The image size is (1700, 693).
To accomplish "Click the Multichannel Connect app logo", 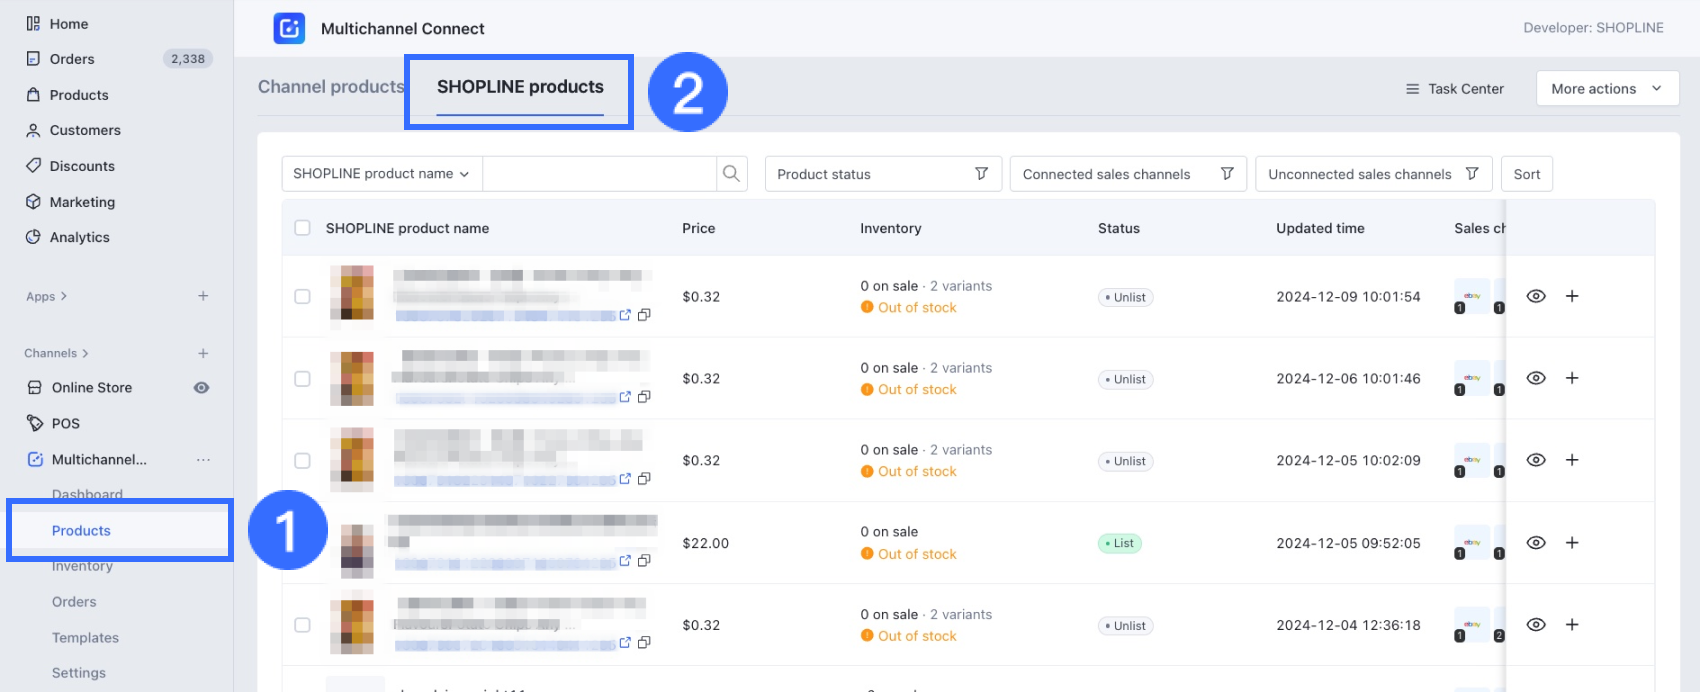I will (x=289, y=28).
